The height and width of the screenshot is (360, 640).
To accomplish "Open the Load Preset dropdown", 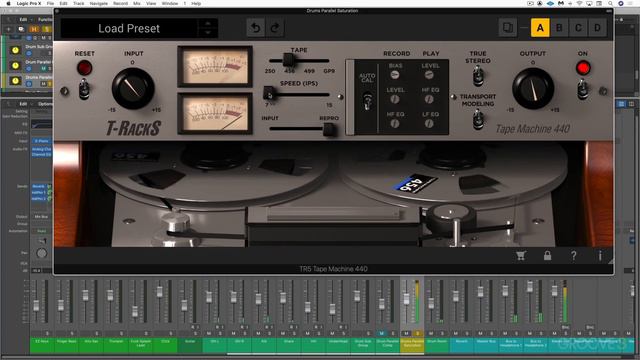I will (129, 28).
